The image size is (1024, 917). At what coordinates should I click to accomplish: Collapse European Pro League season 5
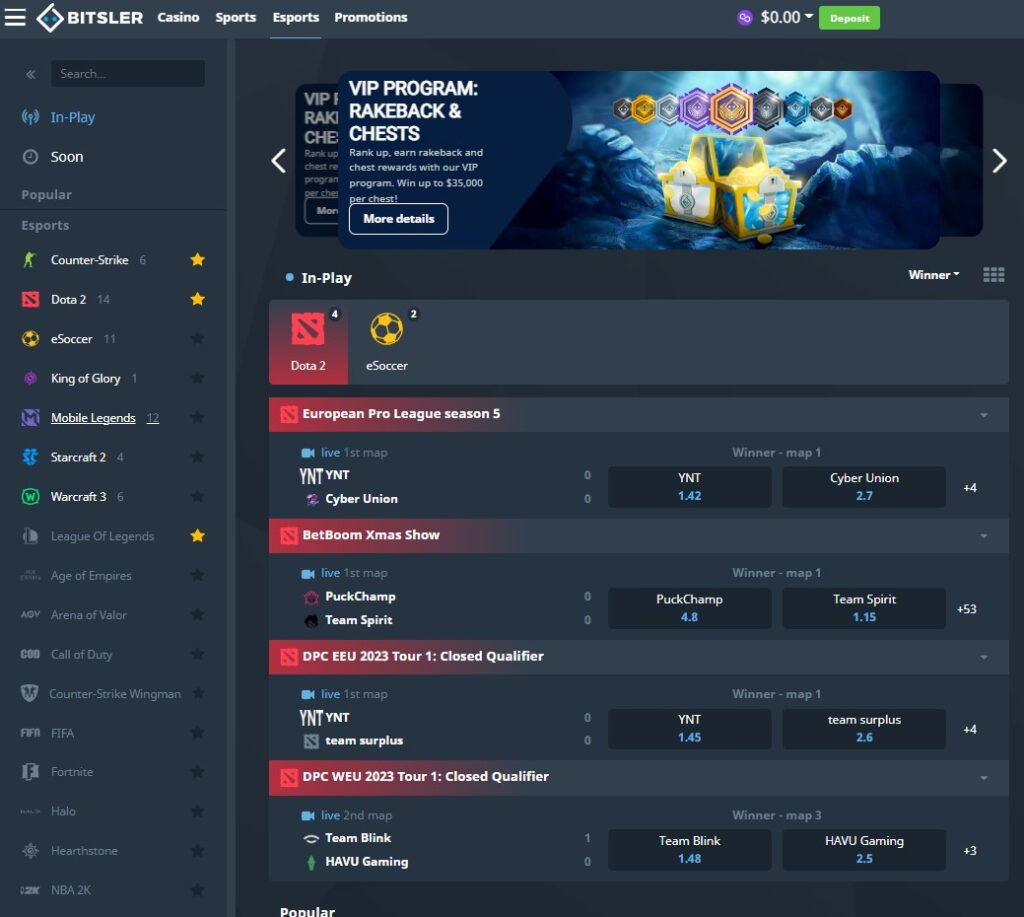(x=984, y=415)
